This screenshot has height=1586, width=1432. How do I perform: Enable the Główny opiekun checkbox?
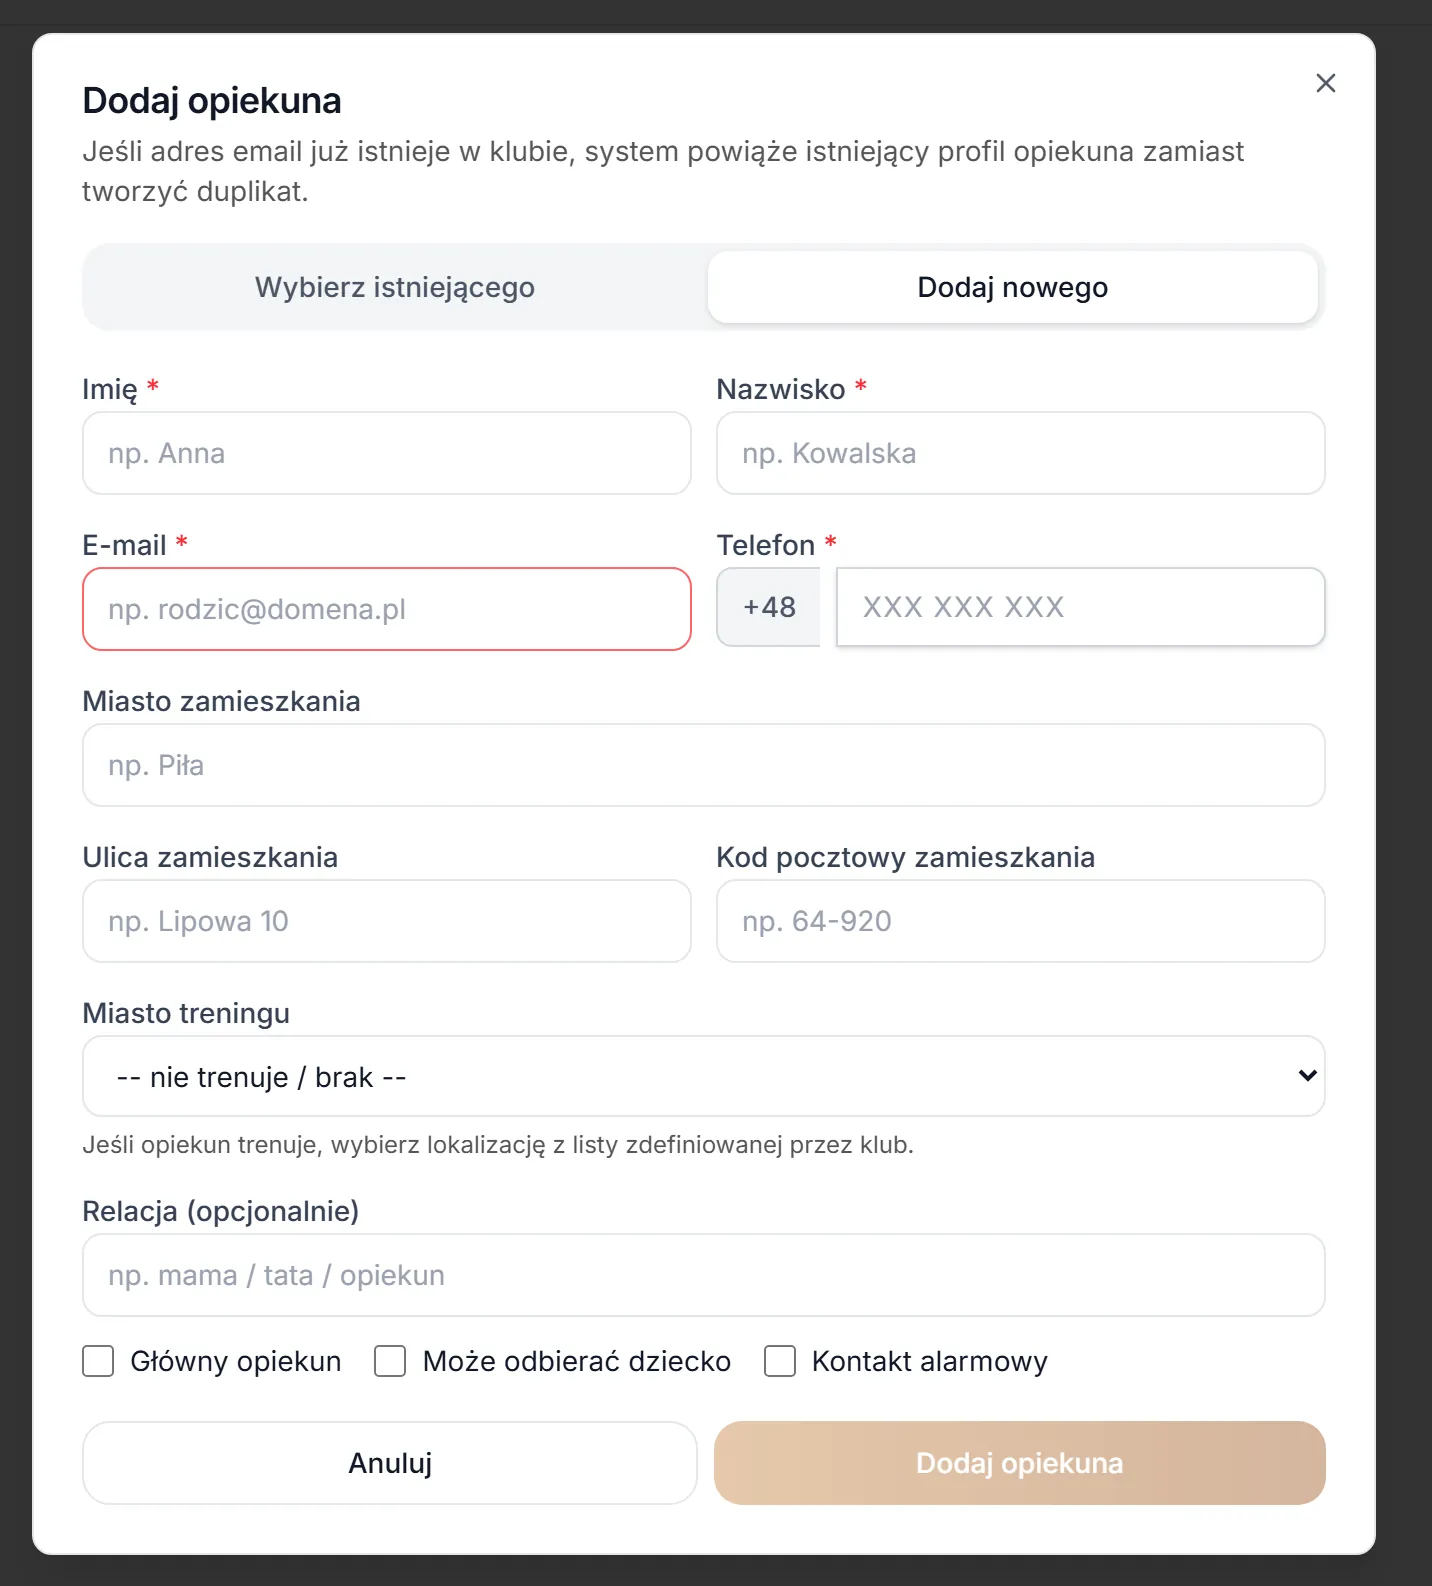point(98,1361)
